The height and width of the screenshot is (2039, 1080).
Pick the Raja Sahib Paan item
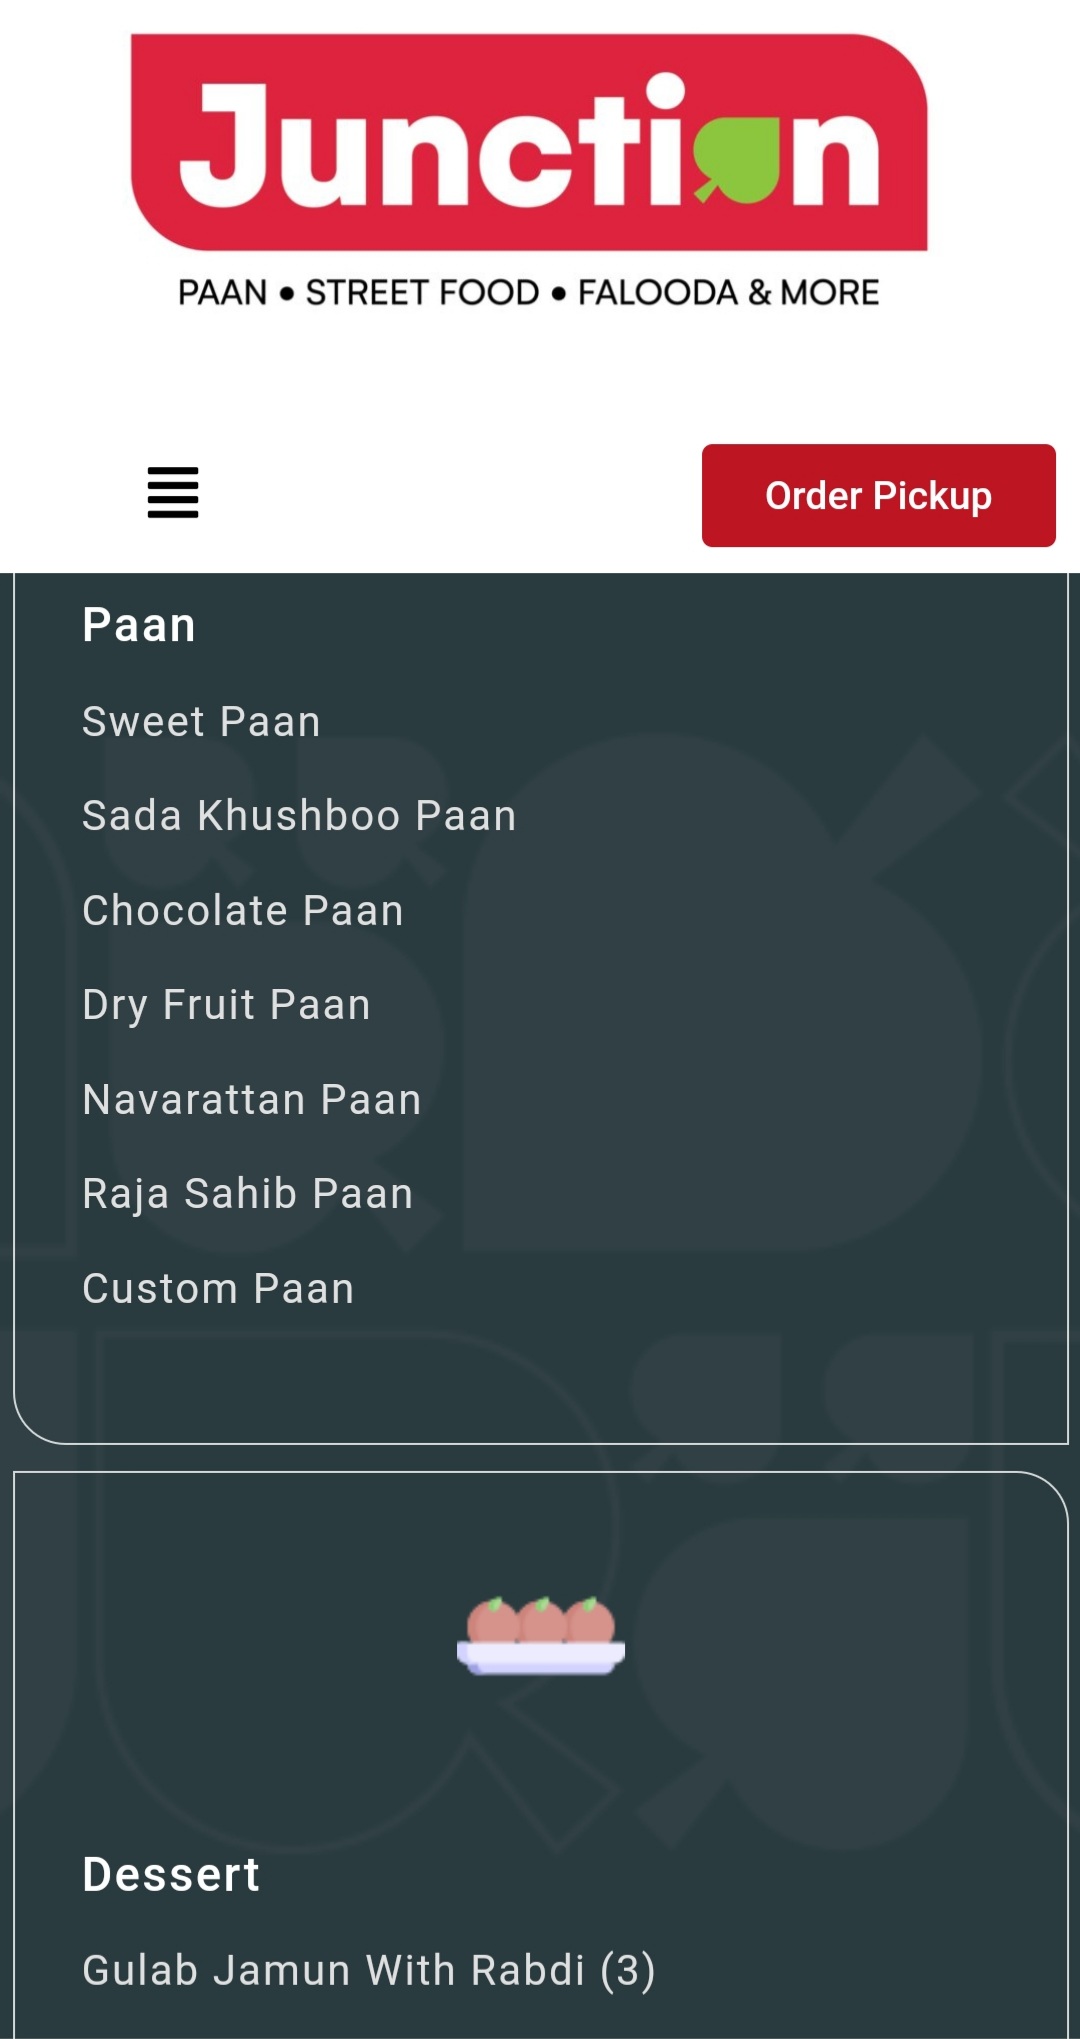(x=248, y=1193)
